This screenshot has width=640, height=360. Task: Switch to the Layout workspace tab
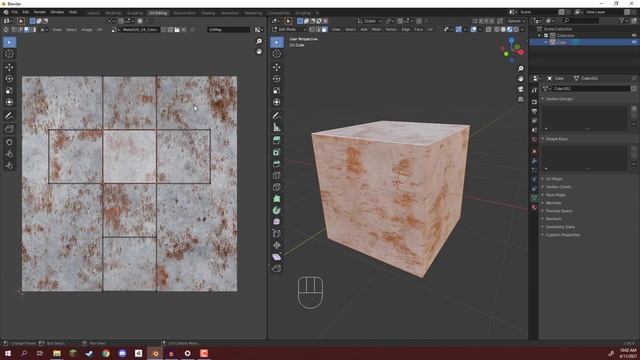pyautogui.click(x=93, y=13)
